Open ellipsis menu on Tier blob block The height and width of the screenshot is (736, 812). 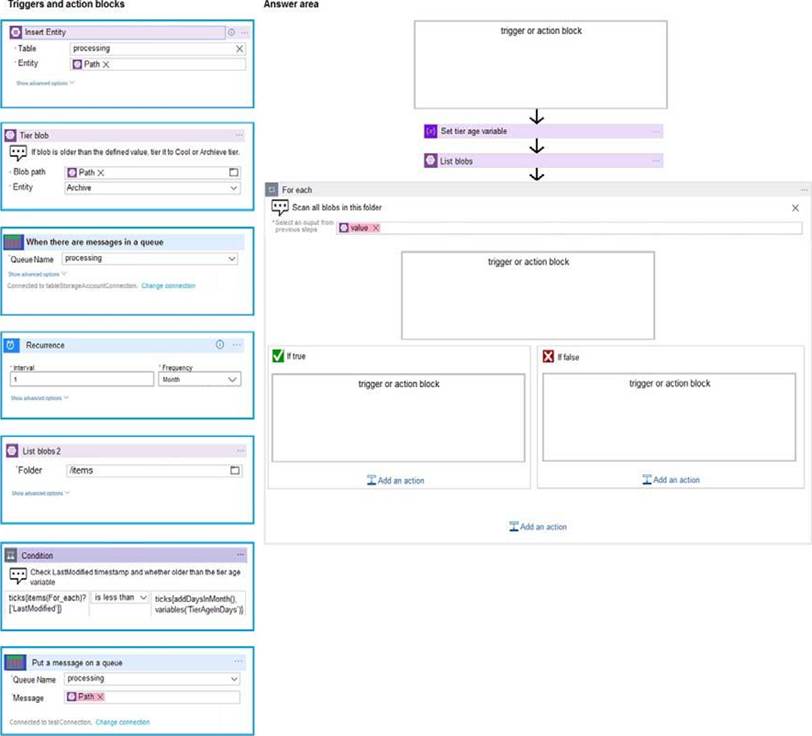tap(239, 134)
